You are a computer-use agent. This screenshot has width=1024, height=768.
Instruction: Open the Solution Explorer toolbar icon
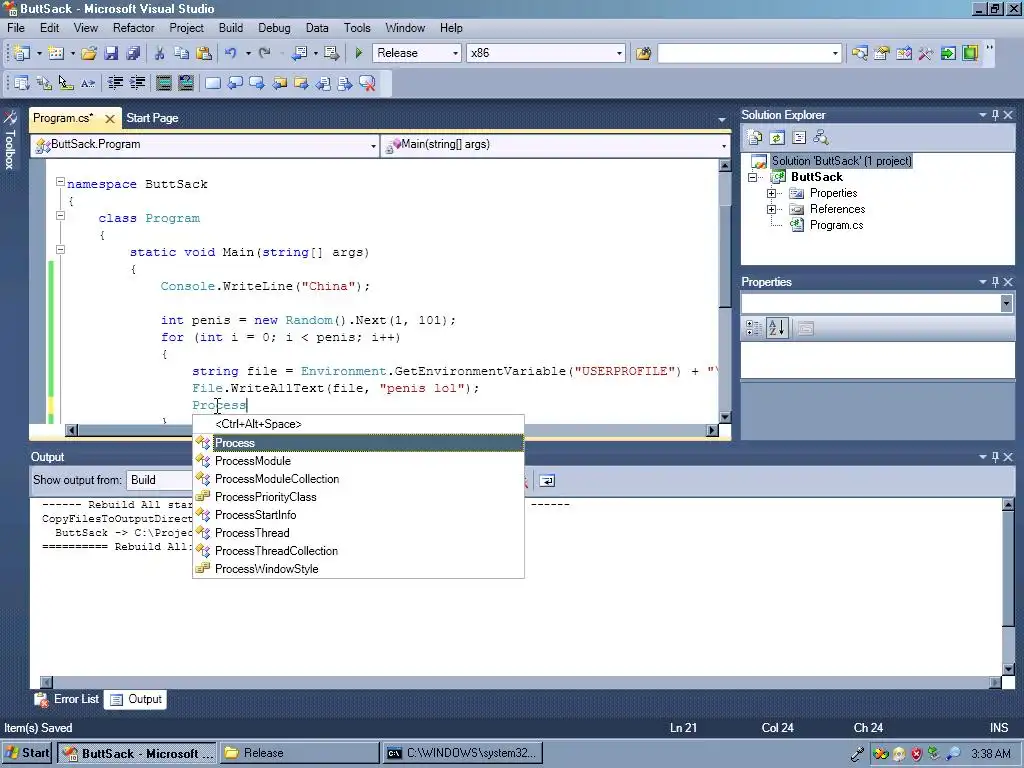859,53
